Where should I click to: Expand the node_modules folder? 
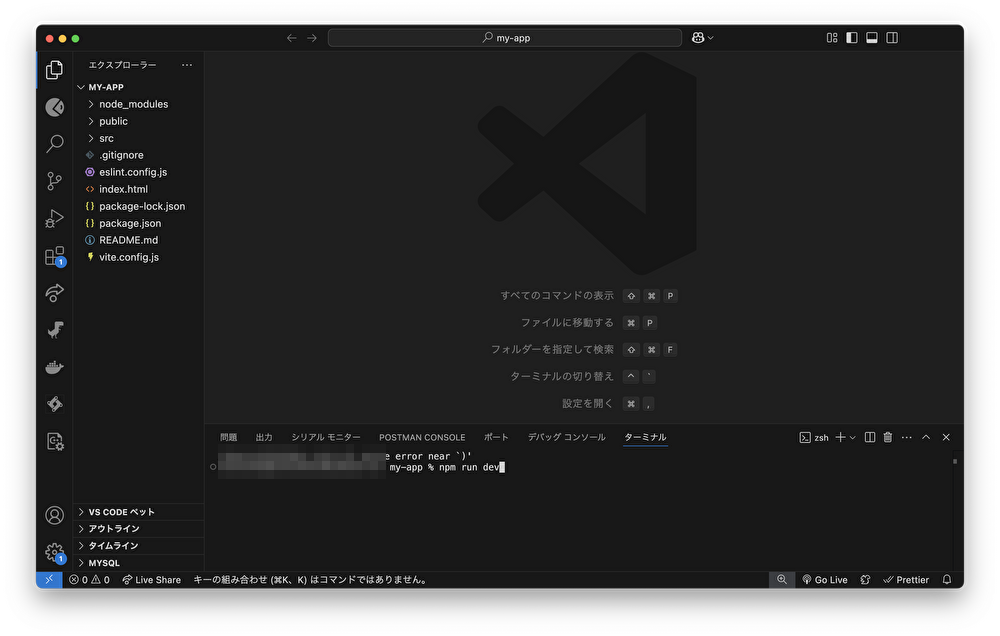[x=133, y=104]
